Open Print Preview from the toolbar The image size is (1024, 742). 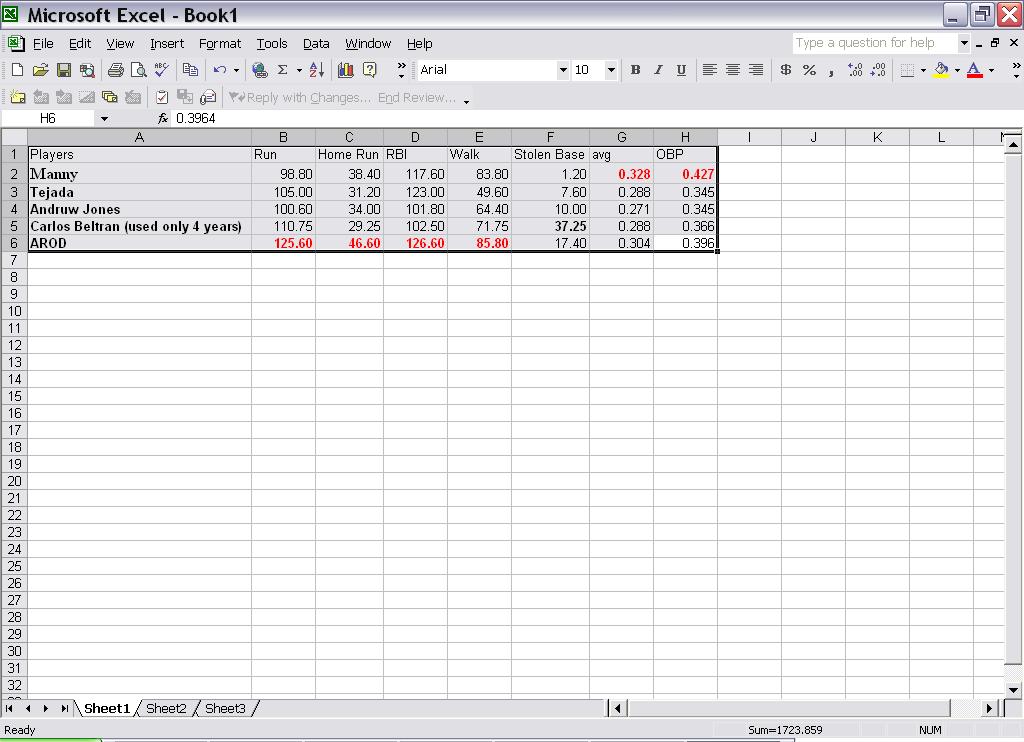click(137, 70)
